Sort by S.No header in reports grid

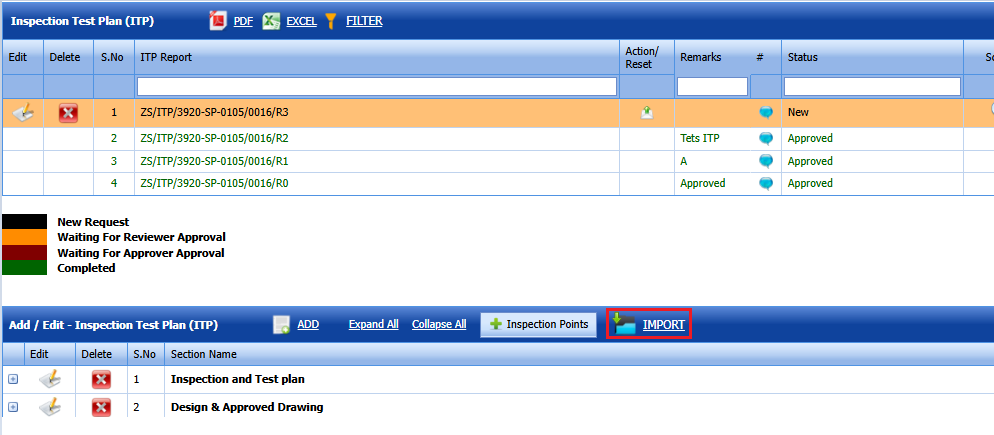coord(112,57)
